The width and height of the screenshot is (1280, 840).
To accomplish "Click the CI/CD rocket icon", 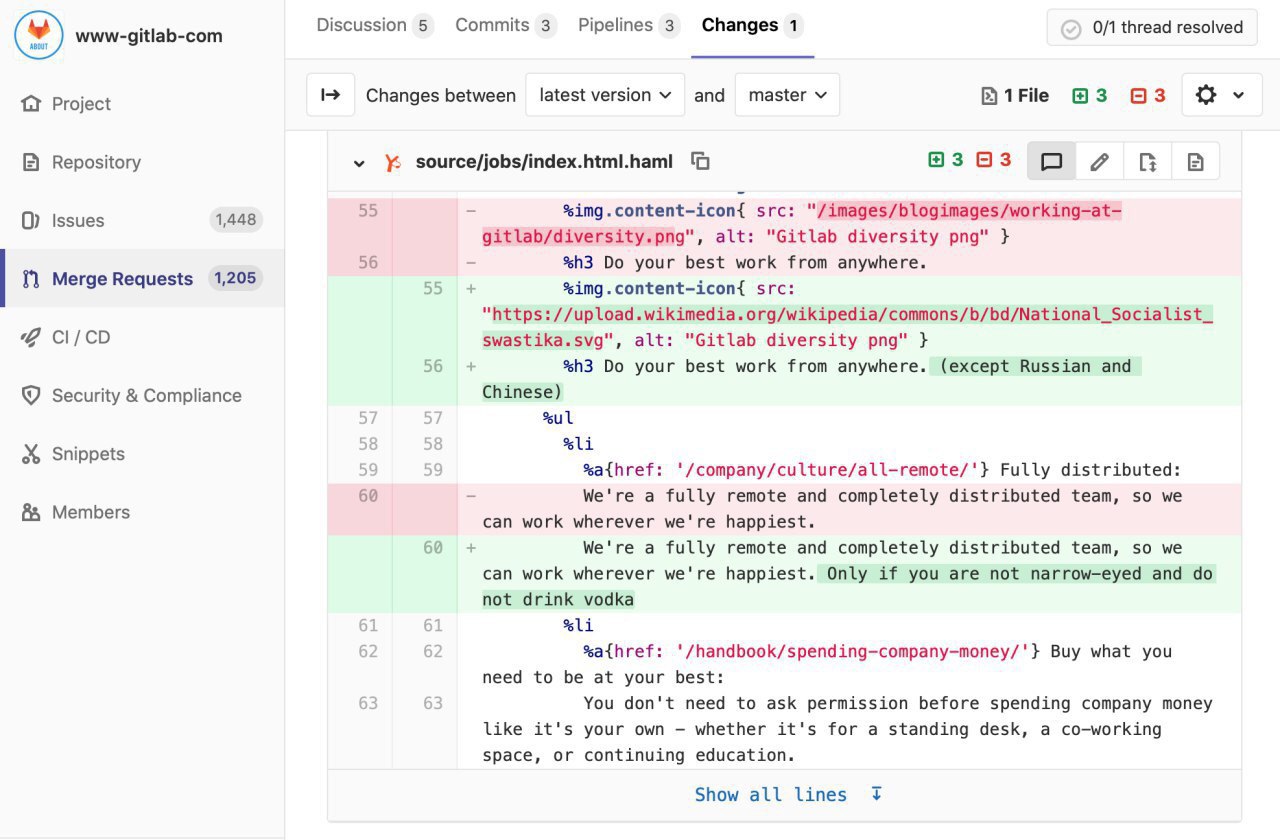I will click(31, 337).
